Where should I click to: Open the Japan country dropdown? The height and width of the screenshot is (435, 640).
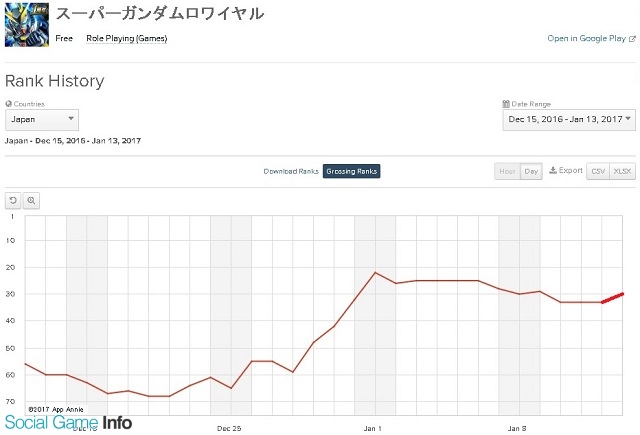click(x=42, y=120)
